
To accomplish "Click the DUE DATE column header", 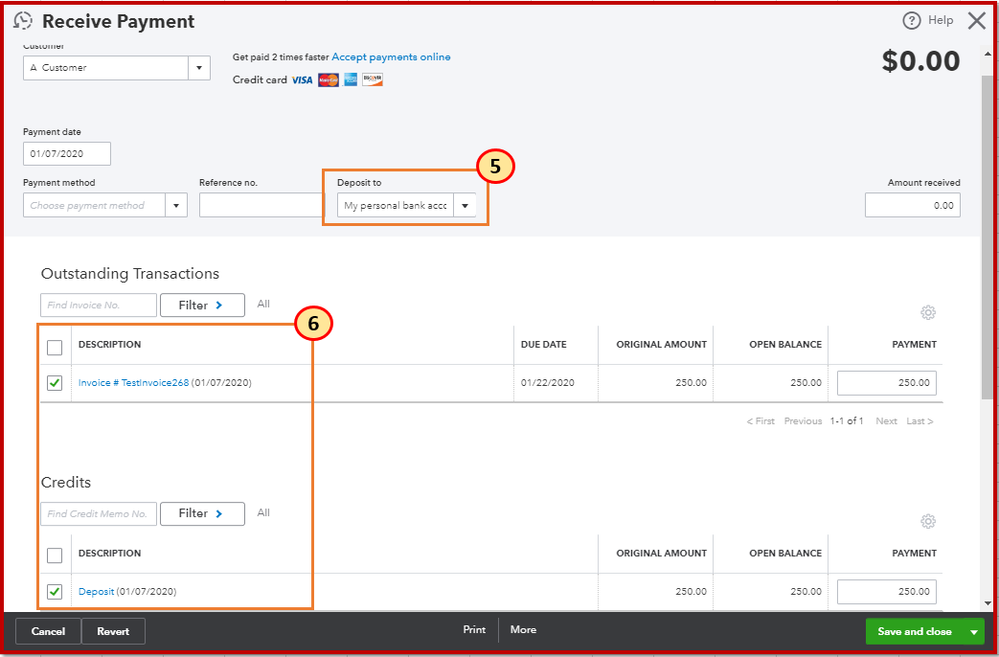I will coord(543,345).
